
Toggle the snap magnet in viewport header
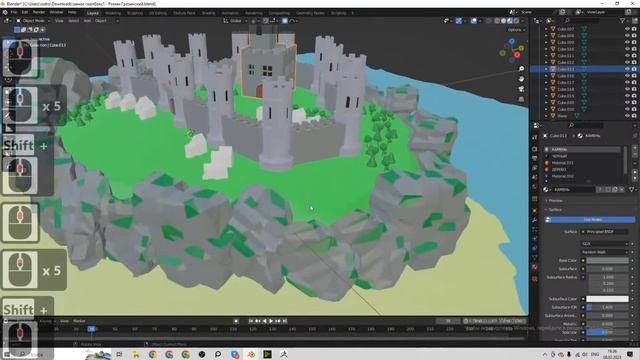266,21
